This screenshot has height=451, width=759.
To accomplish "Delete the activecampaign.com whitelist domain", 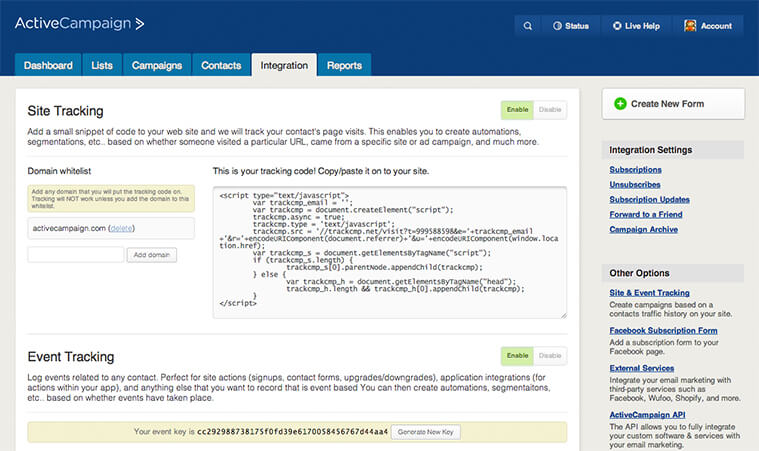I will pos(121,228).
